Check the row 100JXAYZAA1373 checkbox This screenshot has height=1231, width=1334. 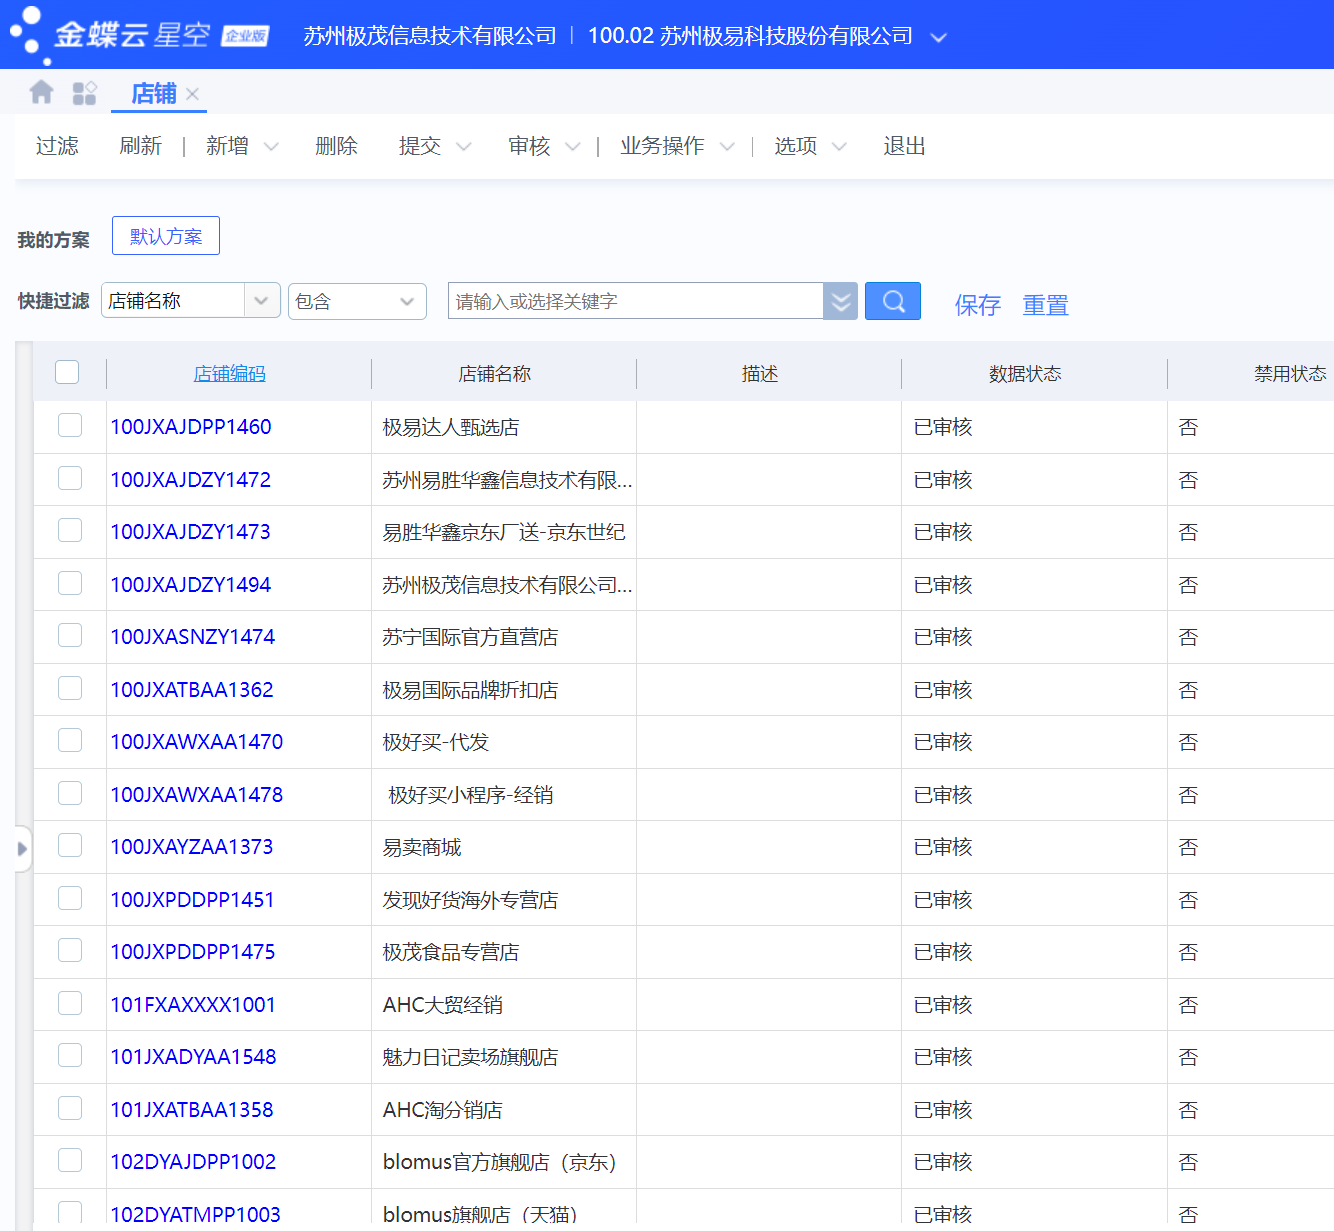click(70, 845)
